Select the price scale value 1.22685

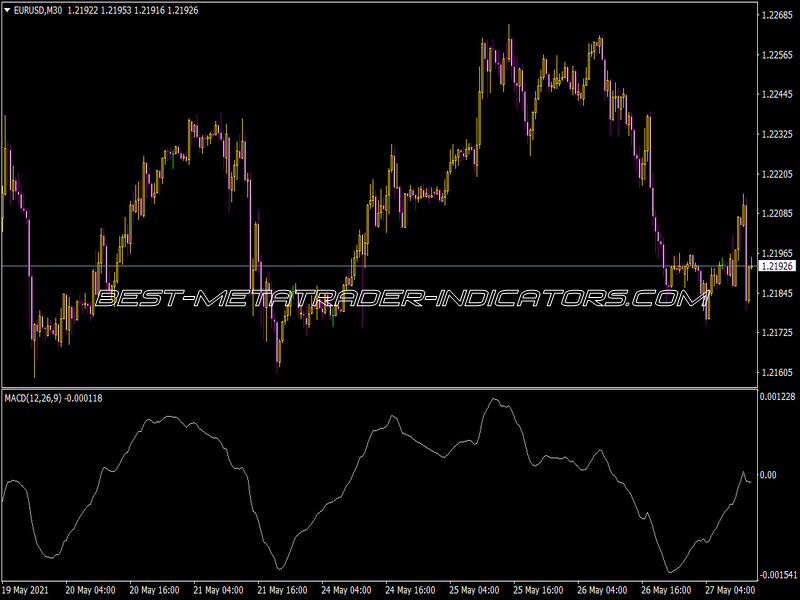tap(777, 15)
